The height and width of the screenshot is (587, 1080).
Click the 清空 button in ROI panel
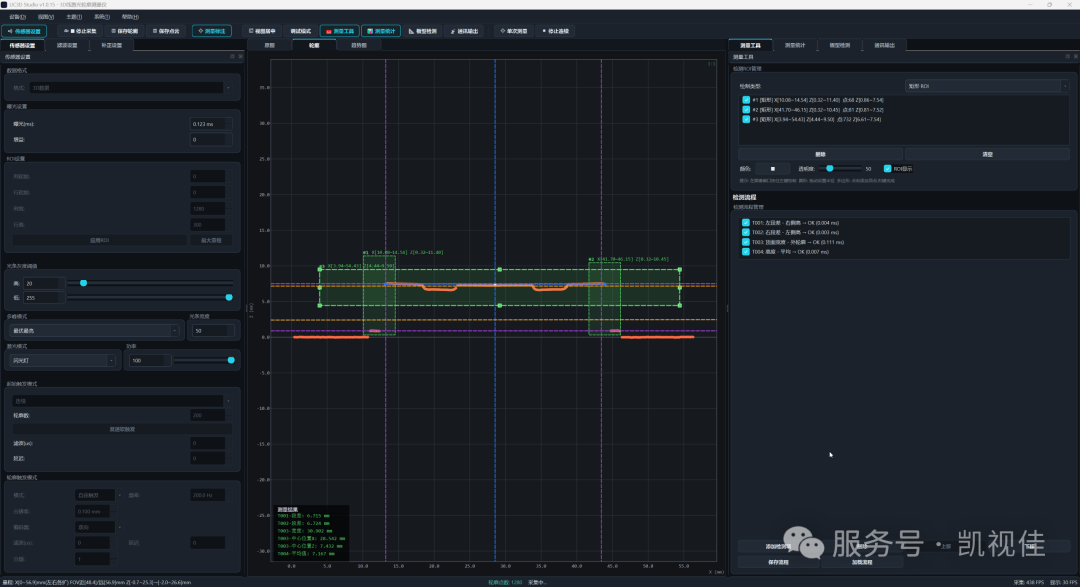987,154
